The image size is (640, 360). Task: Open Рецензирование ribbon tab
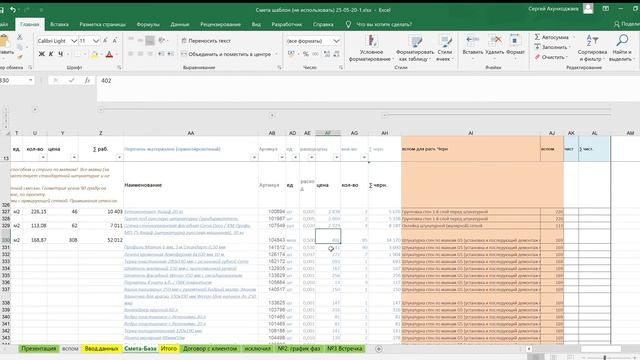(220, 24)
